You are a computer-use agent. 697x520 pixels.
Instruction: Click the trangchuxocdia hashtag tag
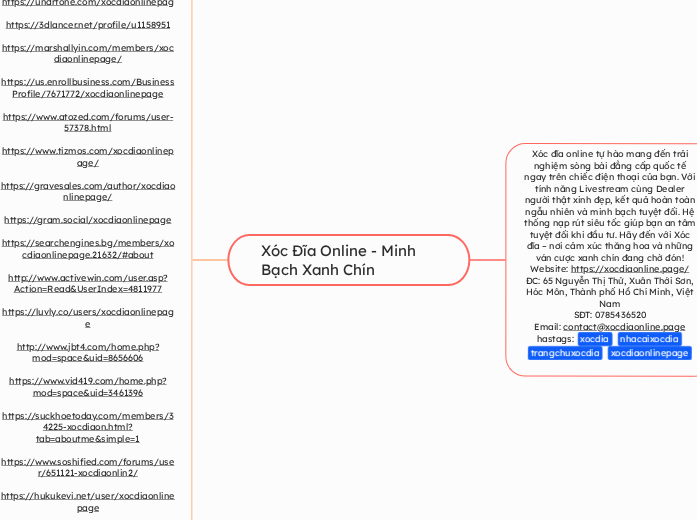[x=565, y=353]
